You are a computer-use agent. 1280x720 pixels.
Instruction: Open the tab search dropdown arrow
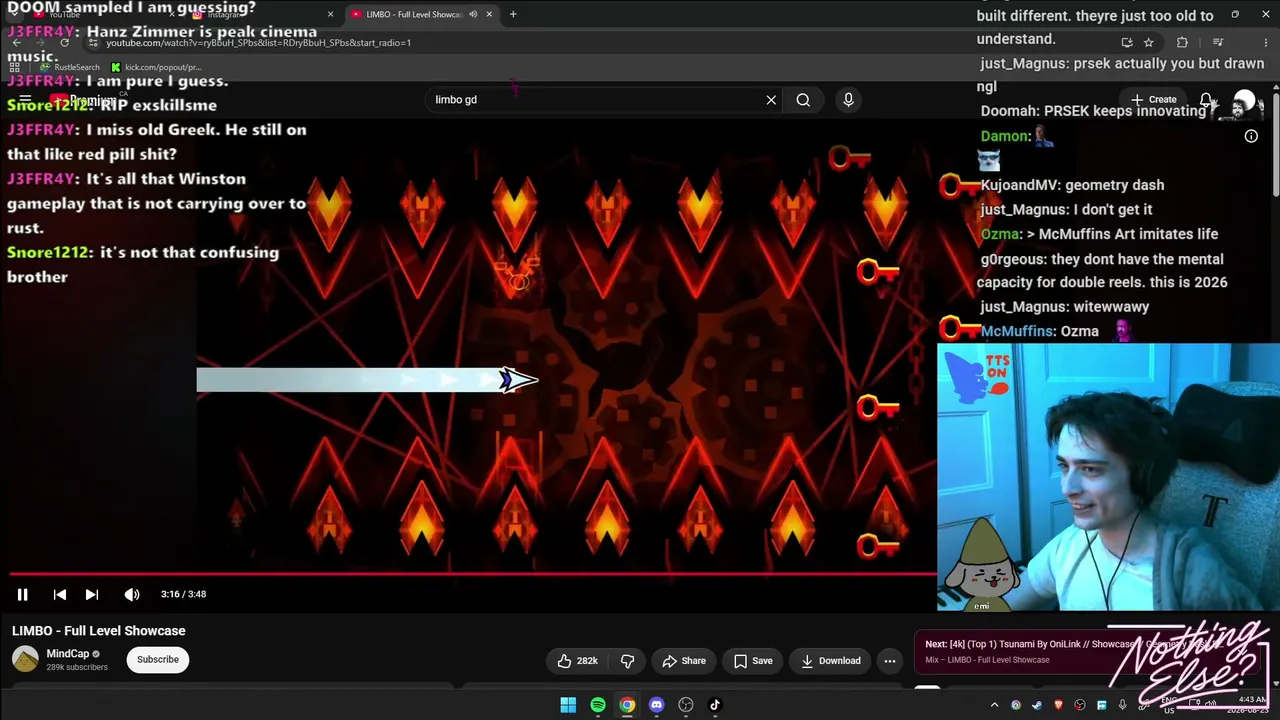tap(12, 15)
